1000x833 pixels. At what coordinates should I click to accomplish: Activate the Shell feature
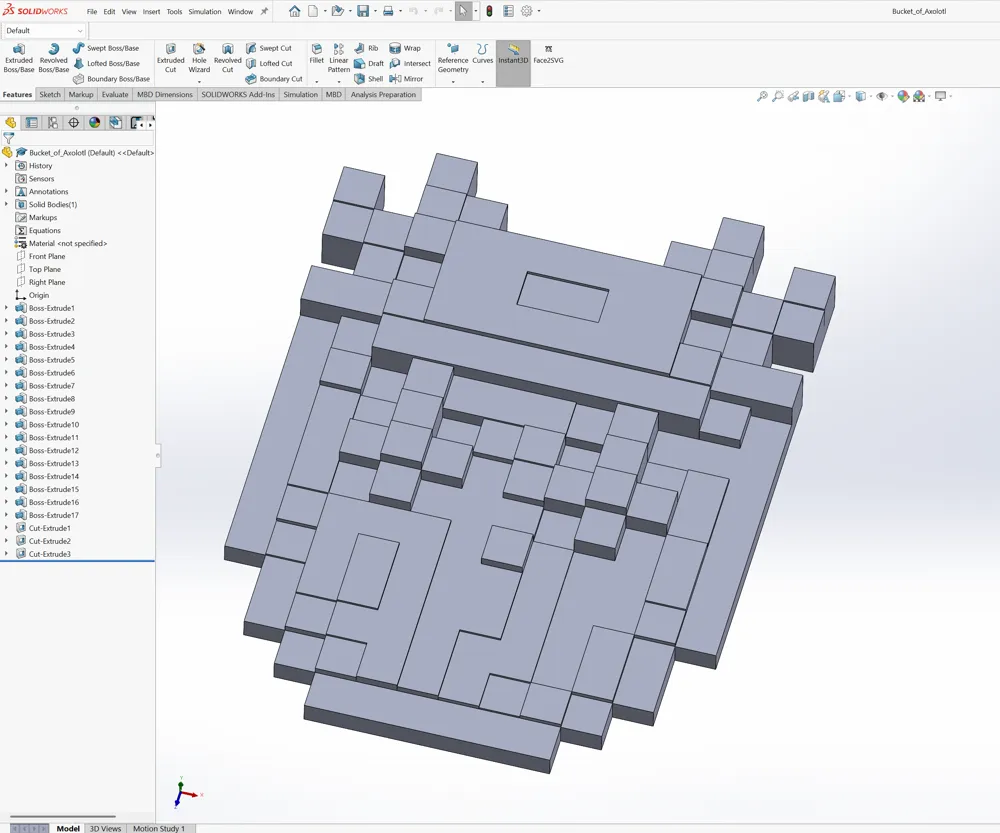[368, 79]
